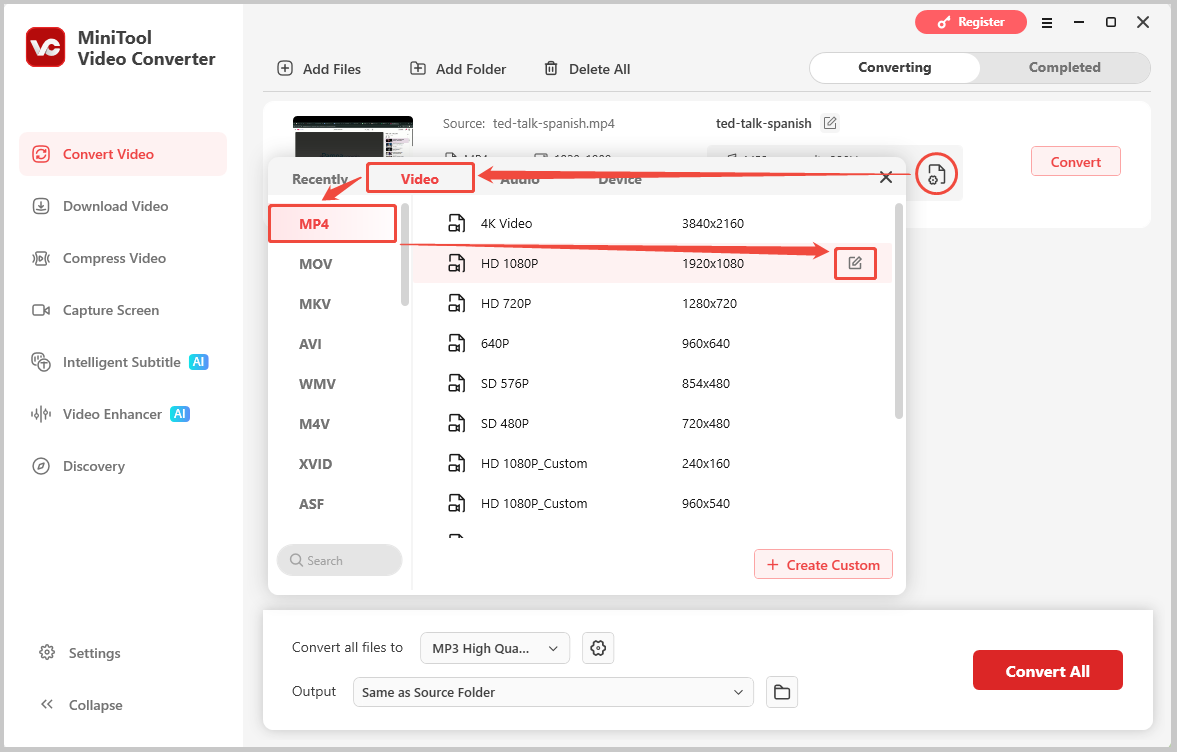Choose the SD 480P preset
The width and height of the screenshot is (1177, 752).
coord(652,423)
